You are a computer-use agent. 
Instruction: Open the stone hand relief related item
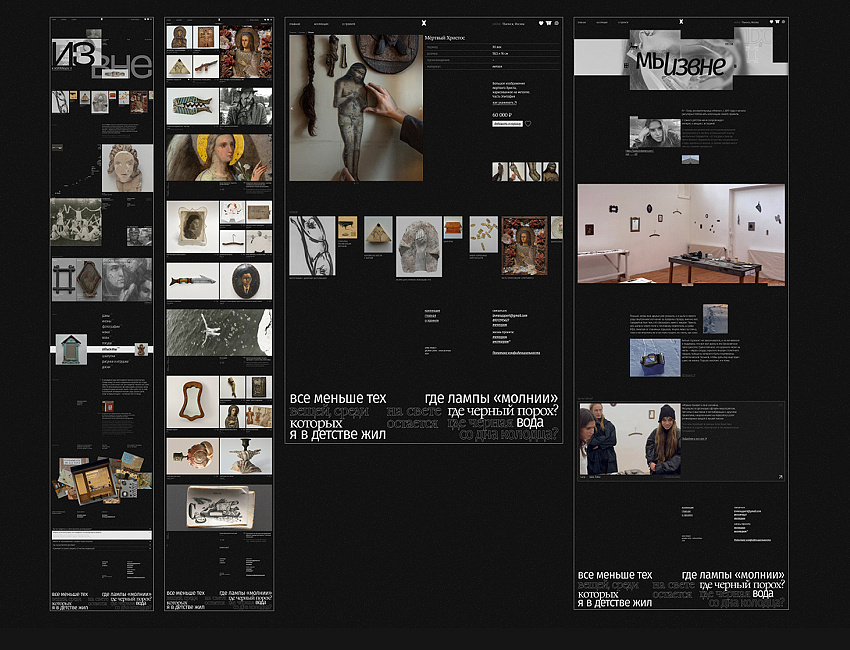click(x=419, y=247)
